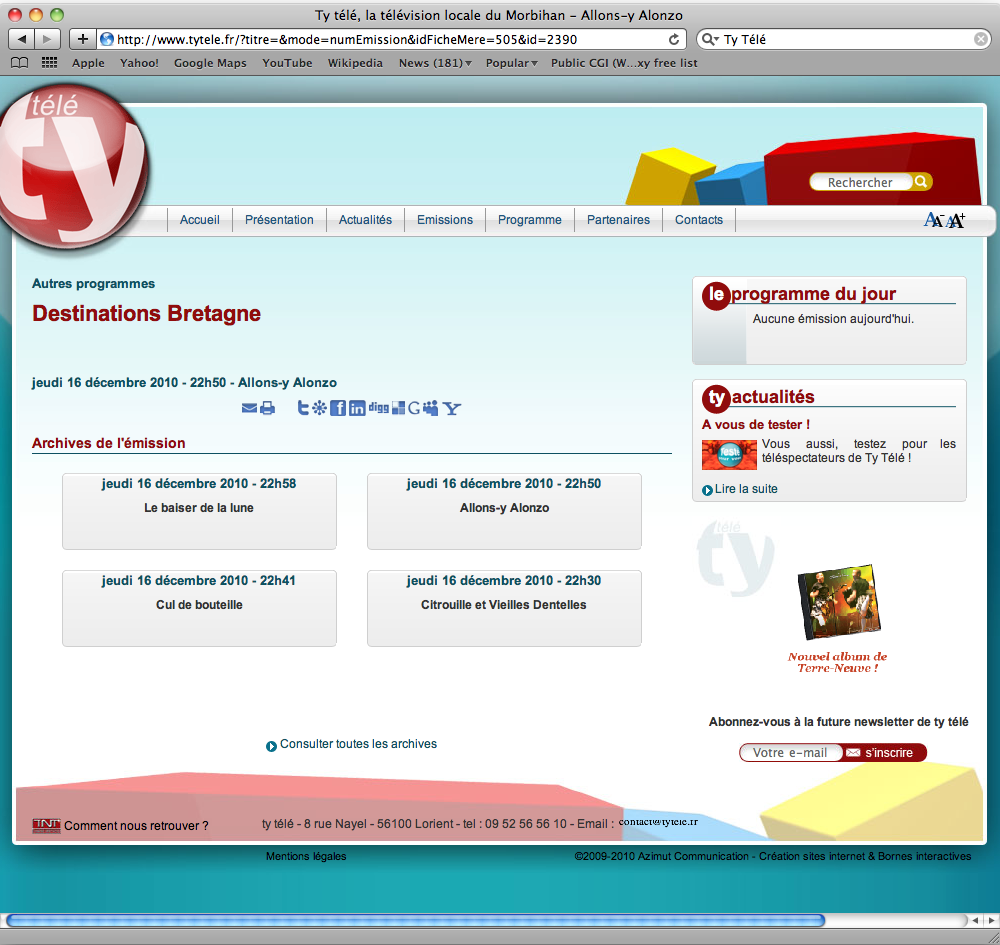
Task: Click Mentions légales link
Action: [x=306, y=856]
